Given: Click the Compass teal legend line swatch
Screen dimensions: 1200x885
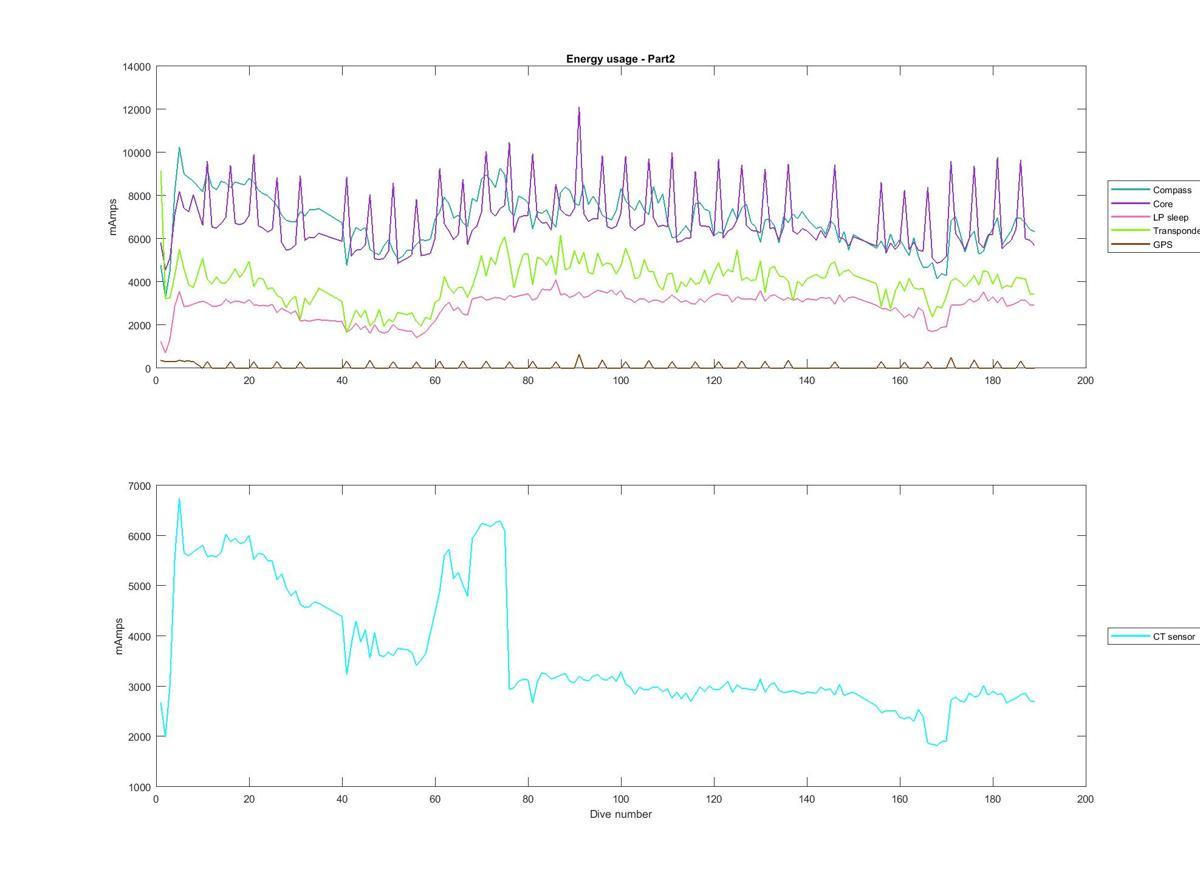Looking at the screenshot, I should (x=1131, y=190).
